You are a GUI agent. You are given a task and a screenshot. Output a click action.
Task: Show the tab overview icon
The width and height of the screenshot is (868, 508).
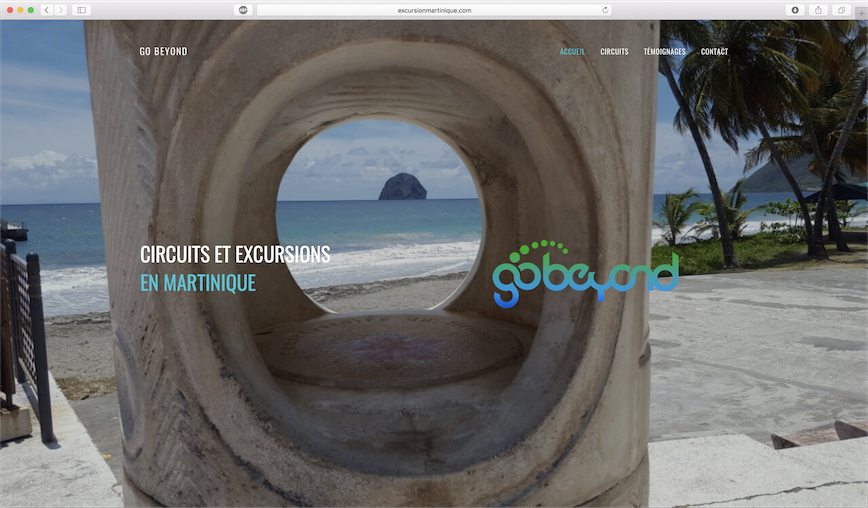coord(841,10)
